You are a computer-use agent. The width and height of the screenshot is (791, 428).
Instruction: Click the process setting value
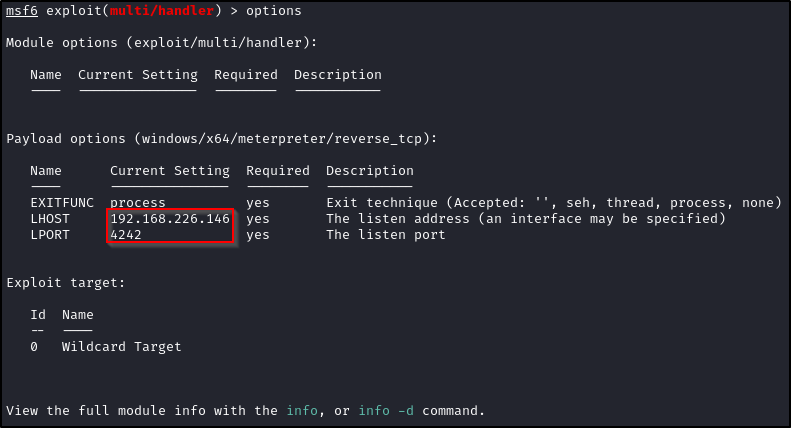(x=138, y=203)
